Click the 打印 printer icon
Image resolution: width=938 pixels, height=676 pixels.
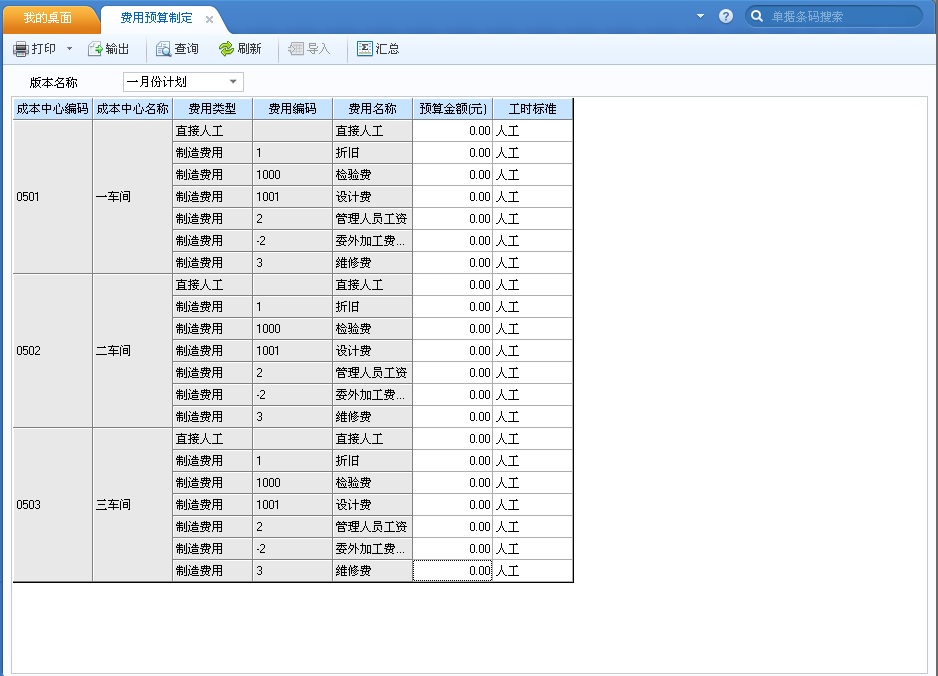click(20, 49)
